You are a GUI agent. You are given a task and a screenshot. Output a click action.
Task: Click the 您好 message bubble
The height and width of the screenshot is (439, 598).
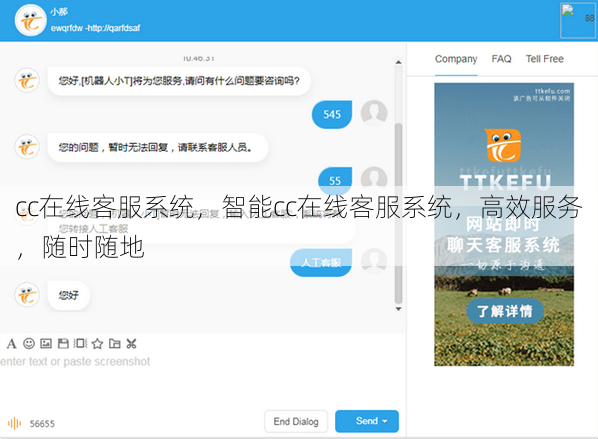pos(69,295)
